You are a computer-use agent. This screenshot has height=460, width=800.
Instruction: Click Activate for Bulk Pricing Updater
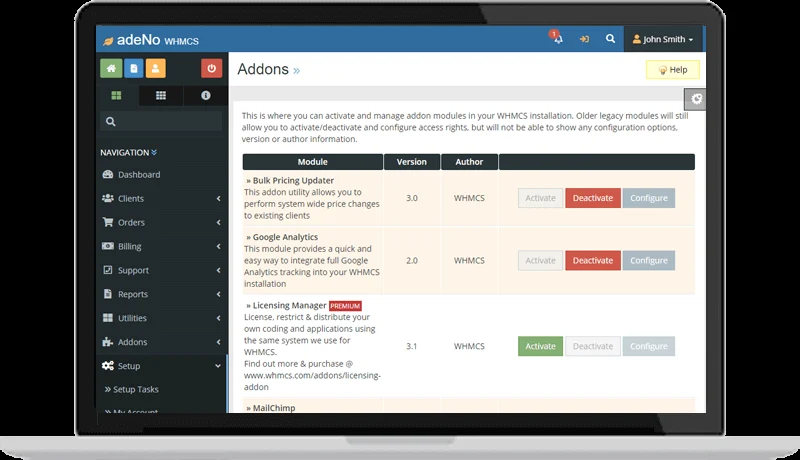(540, 198)
